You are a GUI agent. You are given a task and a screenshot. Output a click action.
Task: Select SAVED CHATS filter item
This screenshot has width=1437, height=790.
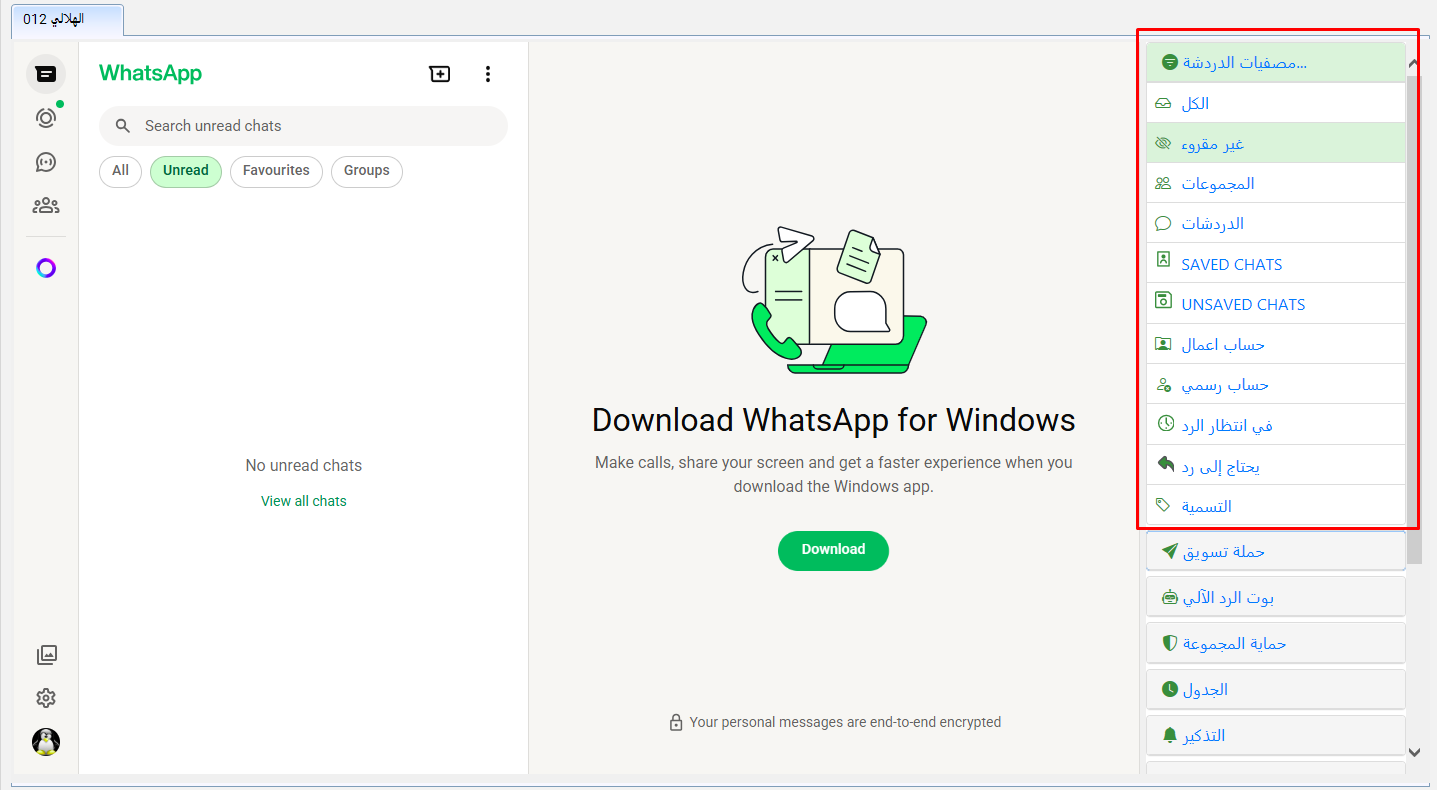[x=1275, y=264]
